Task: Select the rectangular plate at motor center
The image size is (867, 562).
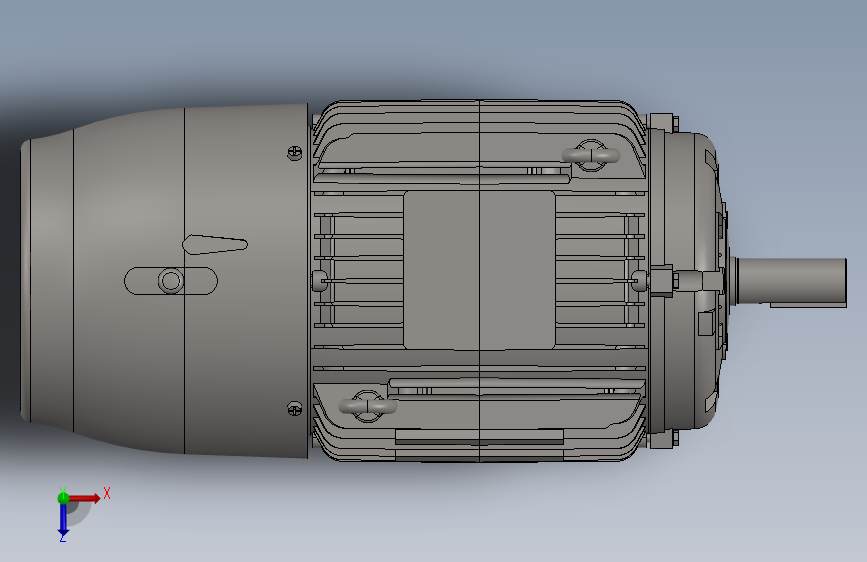Action: 479,270
